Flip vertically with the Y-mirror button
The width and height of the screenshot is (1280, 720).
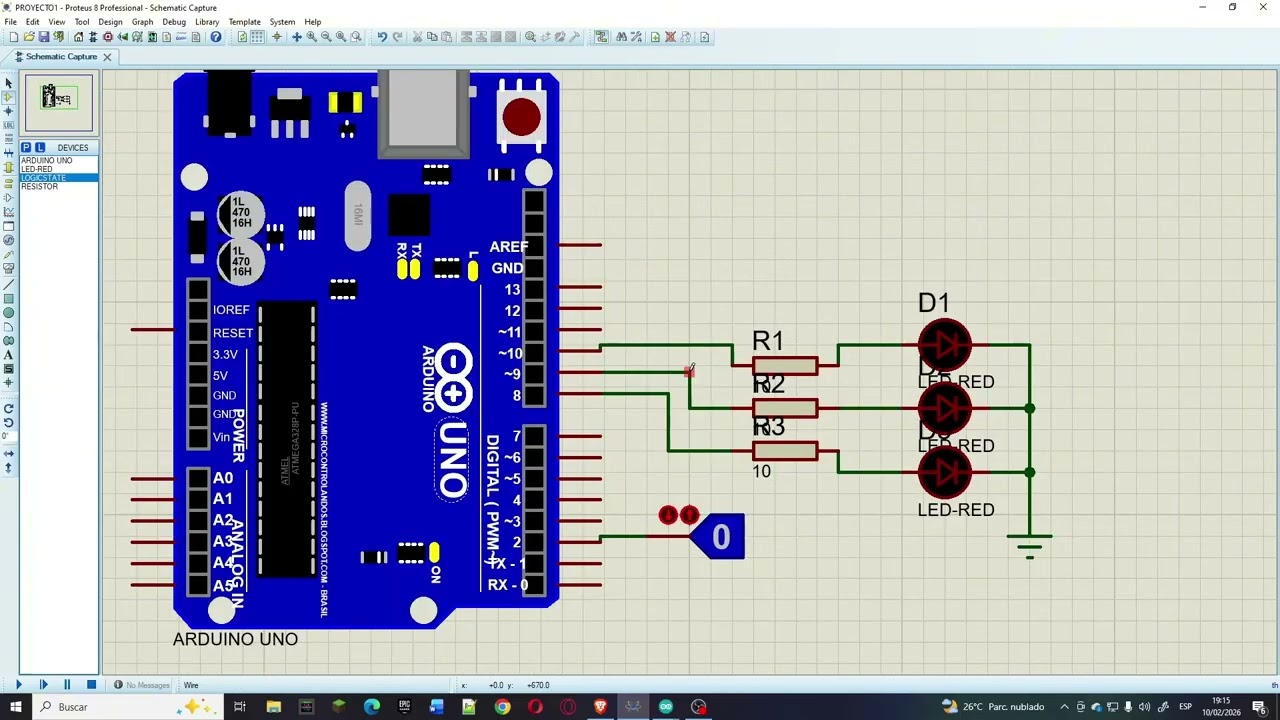coord(8,467)
